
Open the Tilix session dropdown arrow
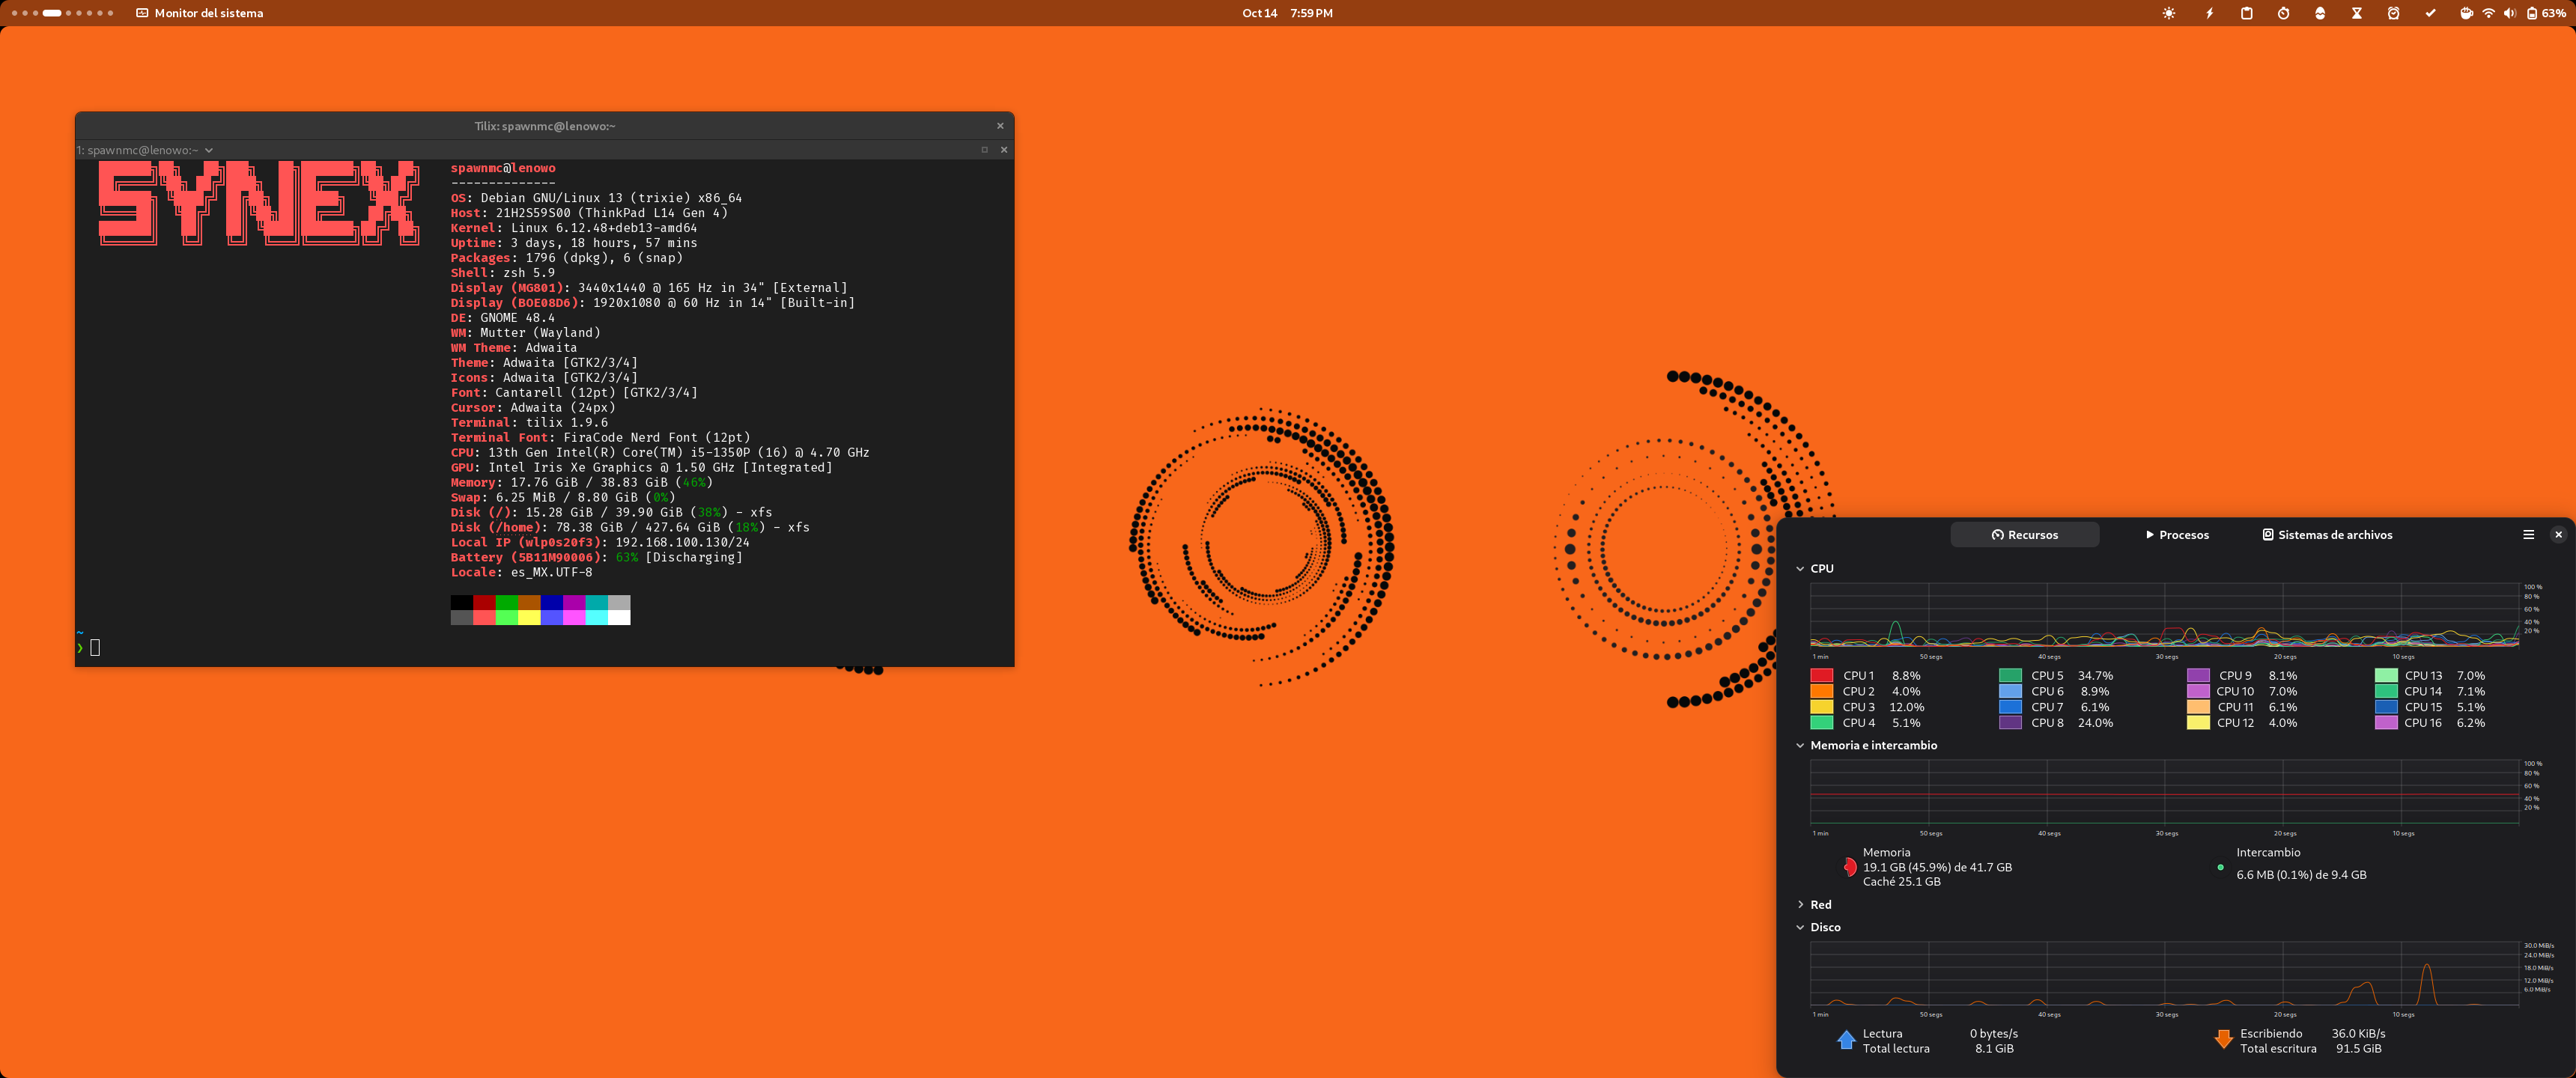(209, 150)
